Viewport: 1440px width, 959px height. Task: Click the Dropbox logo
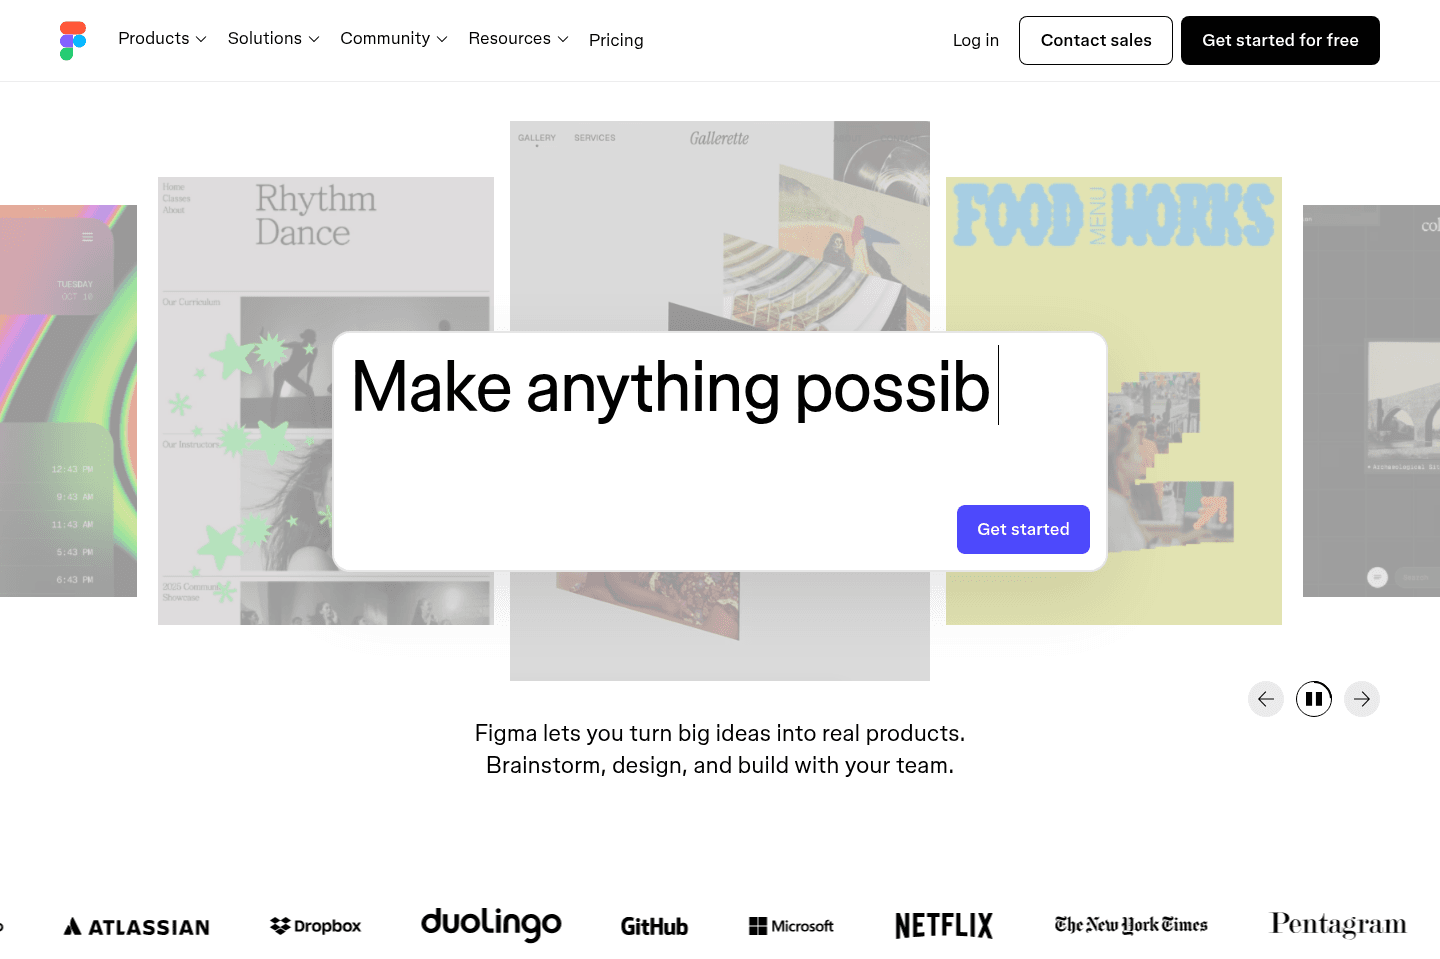(x=315, y=926)
